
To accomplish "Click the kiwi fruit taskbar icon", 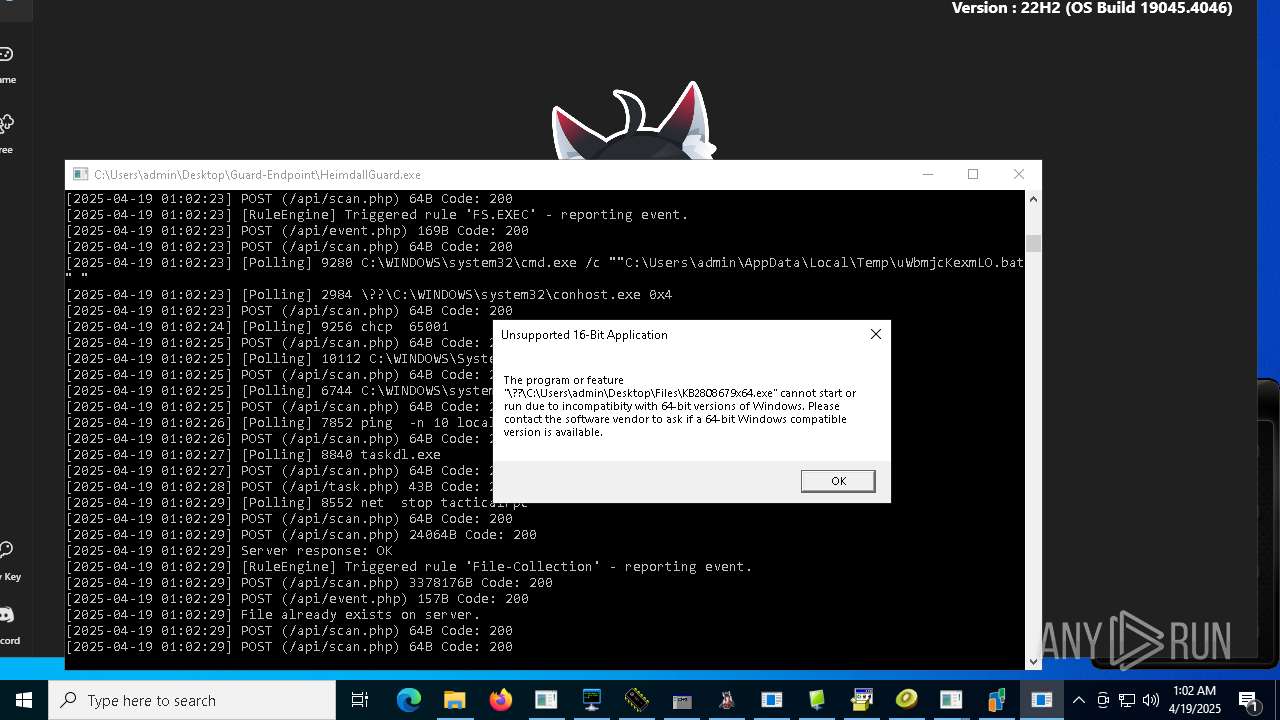I will (x=907, y=700).
